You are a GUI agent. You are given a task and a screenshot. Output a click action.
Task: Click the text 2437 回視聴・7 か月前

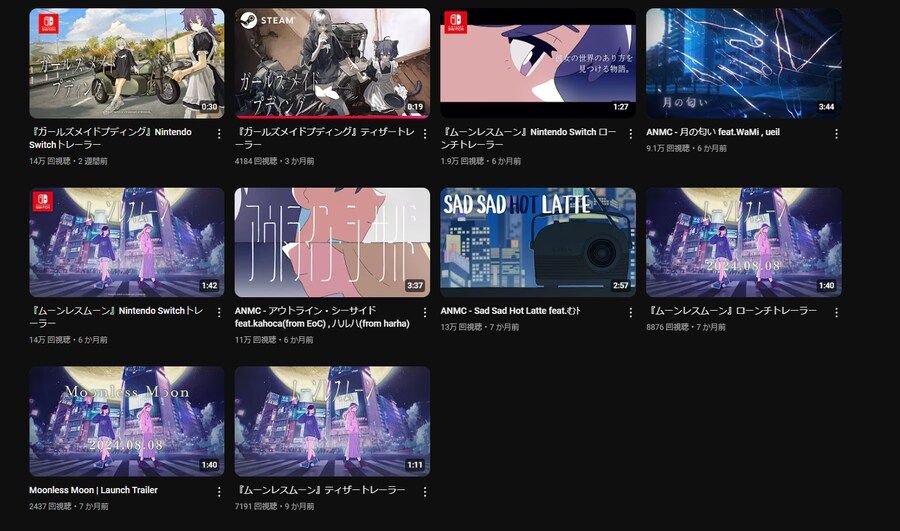tap(69, 506)
